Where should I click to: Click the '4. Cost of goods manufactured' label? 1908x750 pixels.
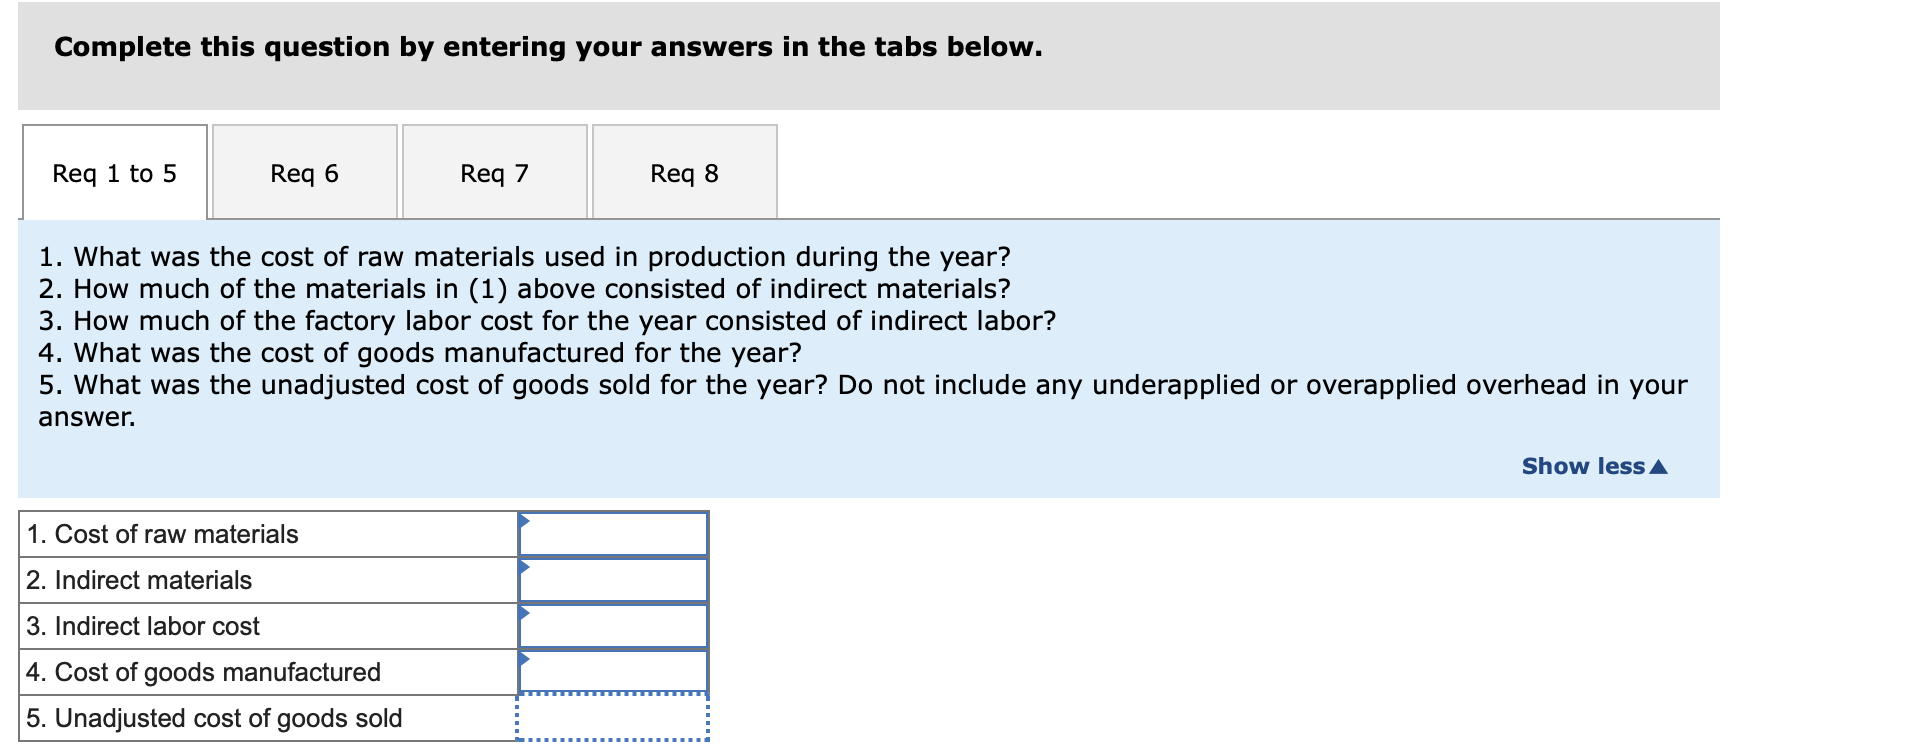coord(203,672)
